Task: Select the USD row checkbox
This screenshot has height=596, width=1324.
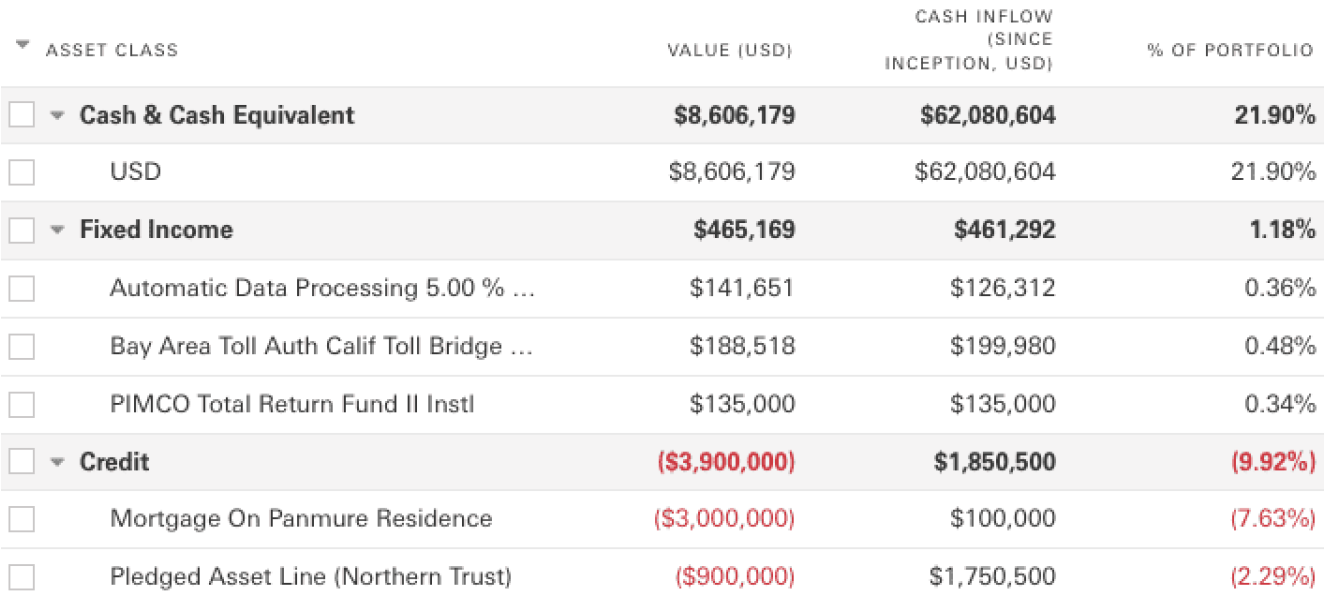Action: [21, 172]
